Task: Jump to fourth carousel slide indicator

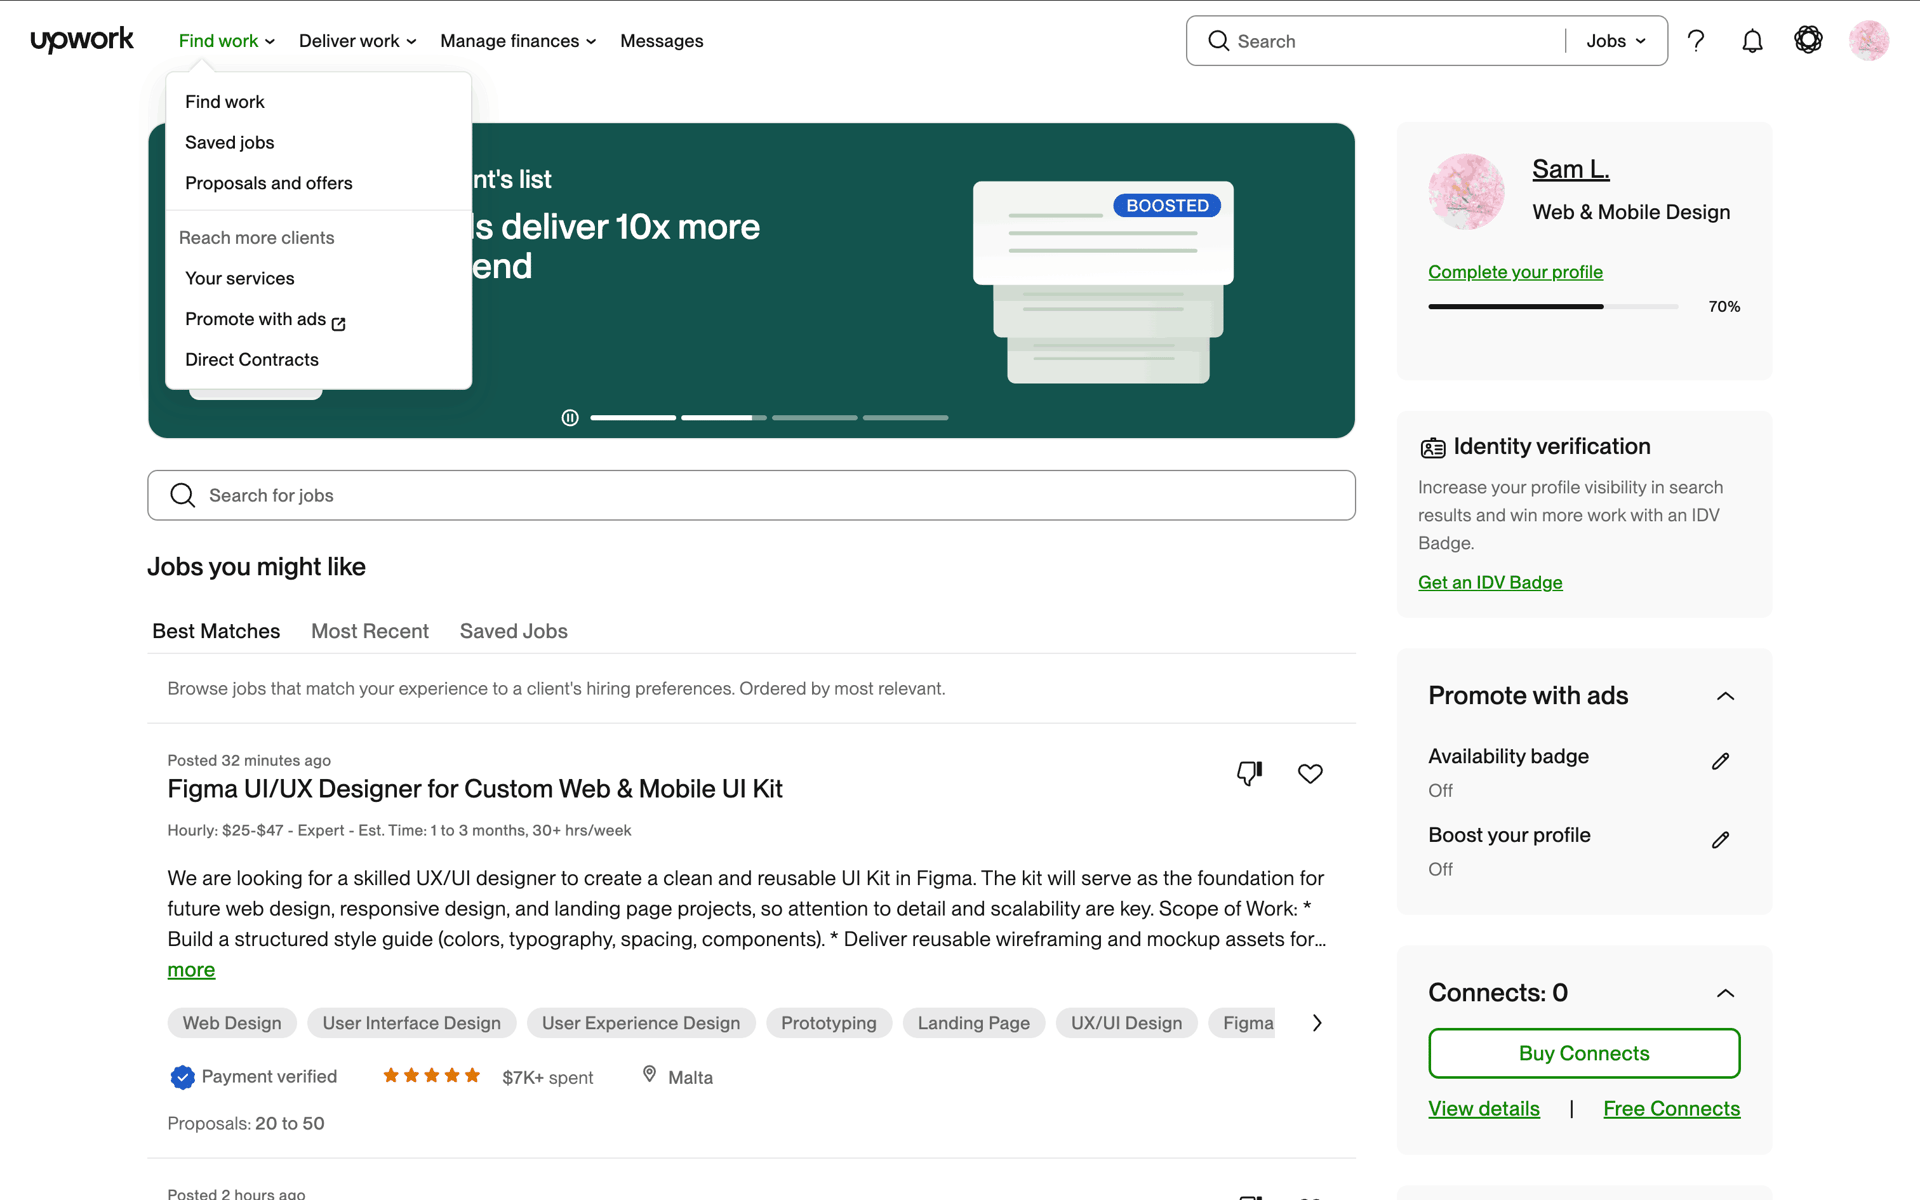Action: click(x=906, y=418)
